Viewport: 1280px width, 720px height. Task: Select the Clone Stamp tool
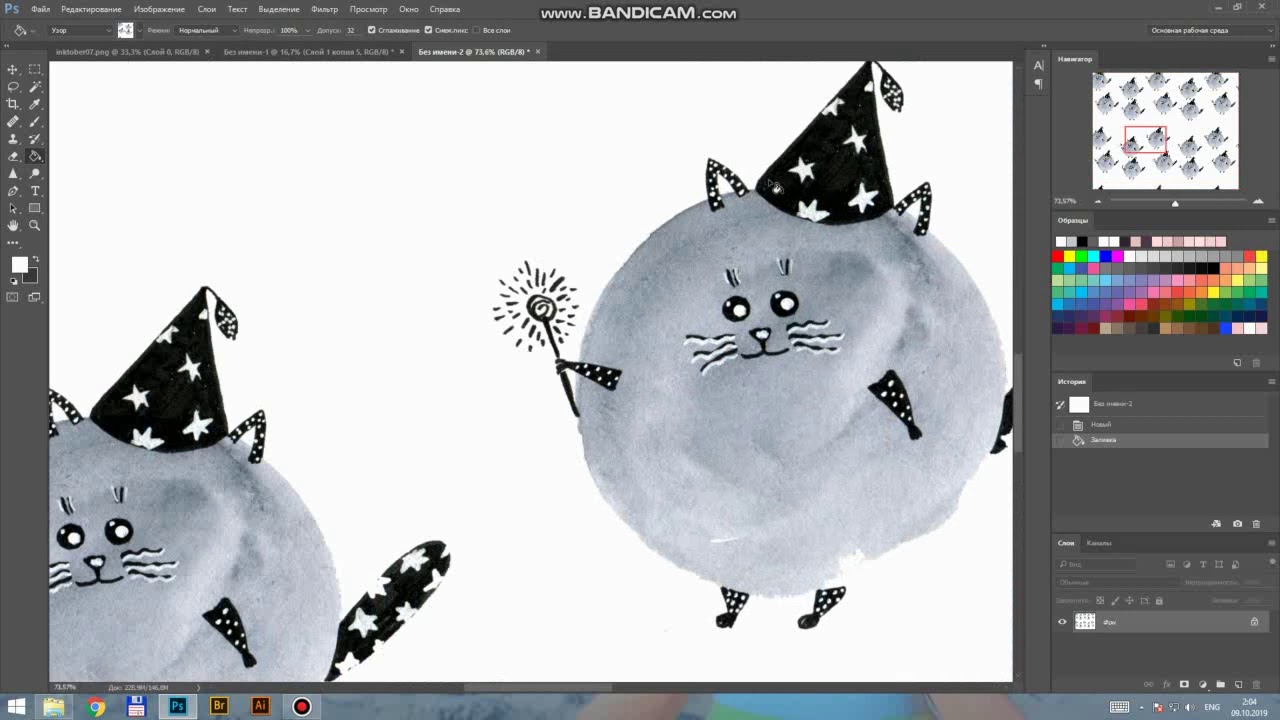pos(13,139)
